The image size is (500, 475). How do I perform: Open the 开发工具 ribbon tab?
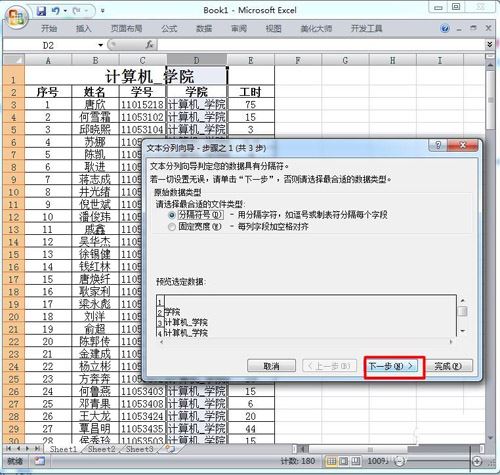(366, 29)
